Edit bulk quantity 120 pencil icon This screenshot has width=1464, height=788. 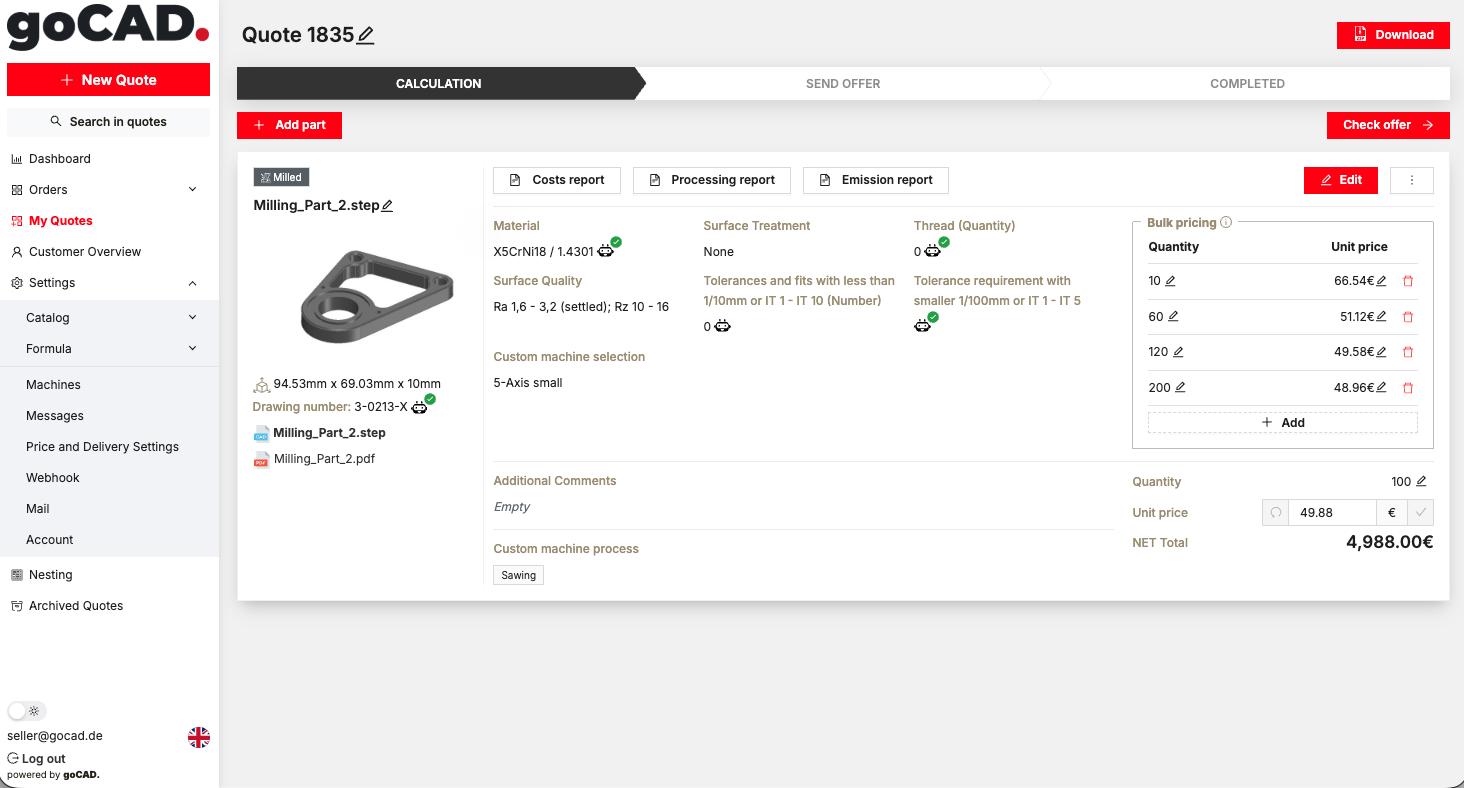(1178, 352)
